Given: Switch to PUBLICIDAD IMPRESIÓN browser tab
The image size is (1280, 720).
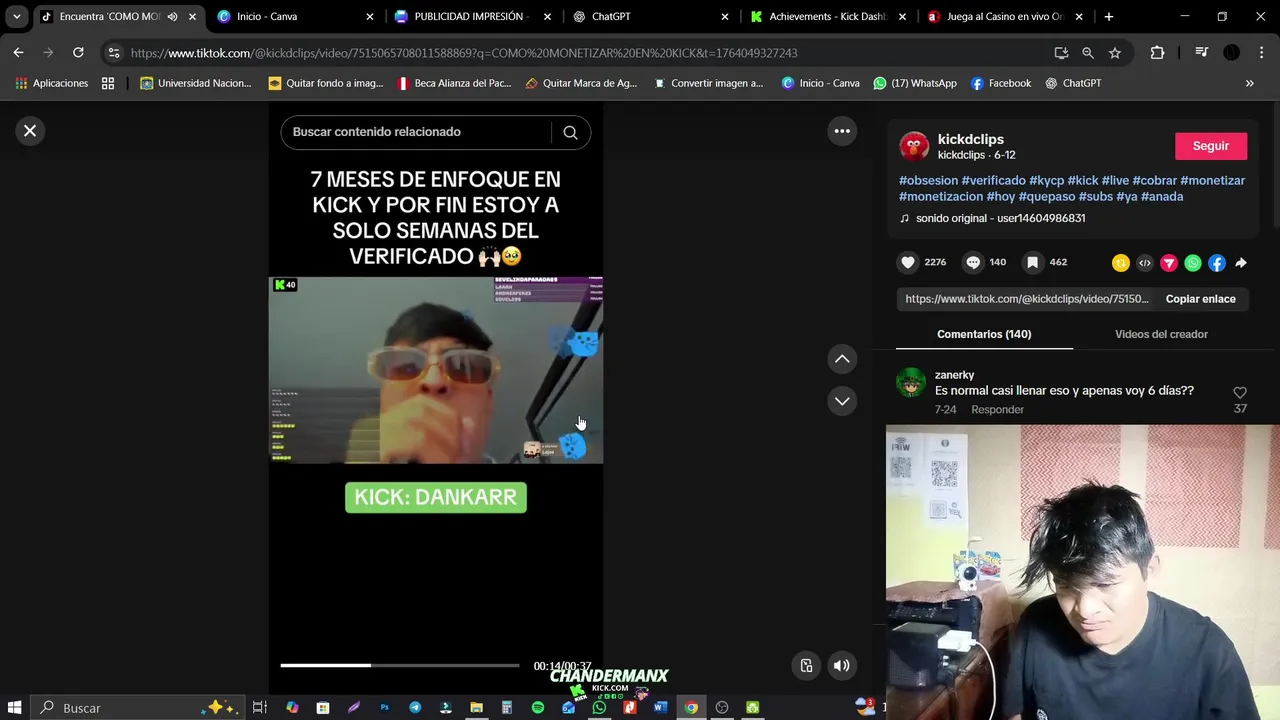Looking at the screenshot, I should [470, 16].
